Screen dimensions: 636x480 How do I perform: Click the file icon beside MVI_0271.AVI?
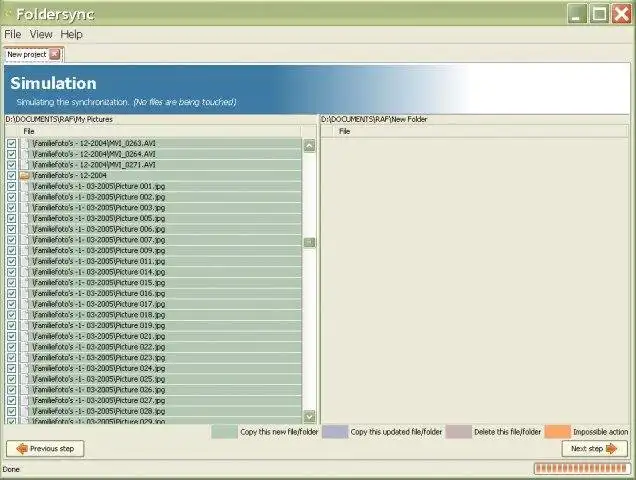(x=25, y=165)
